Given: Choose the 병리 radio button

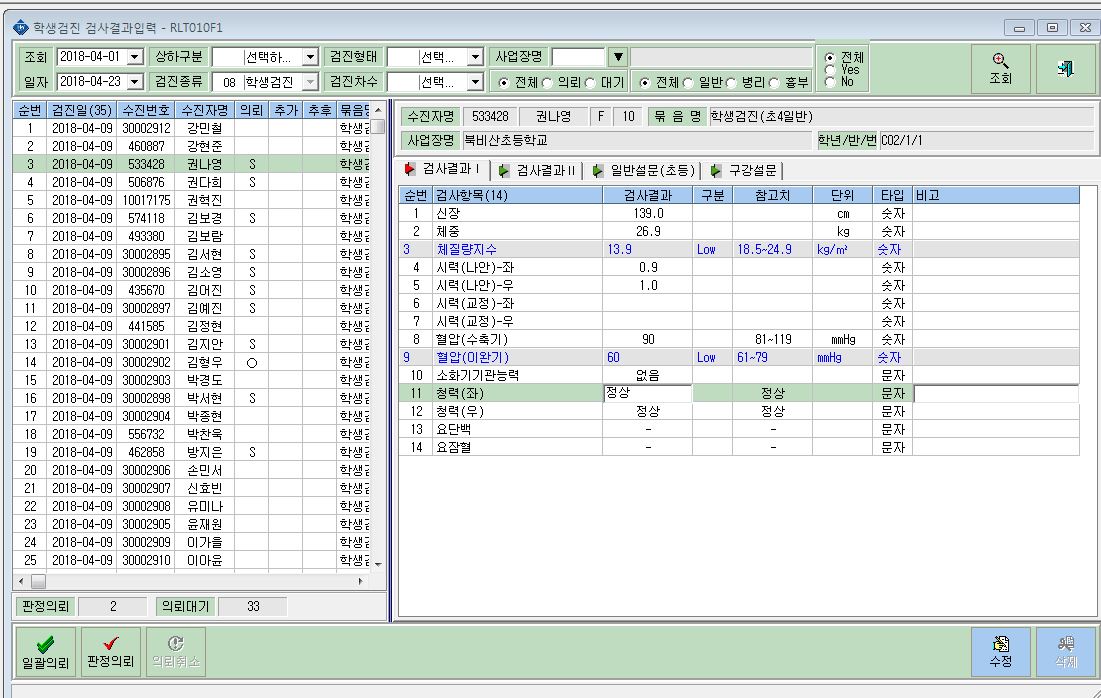Looking at the screenshot, I should pyautogui.click(x=731, y=83).
